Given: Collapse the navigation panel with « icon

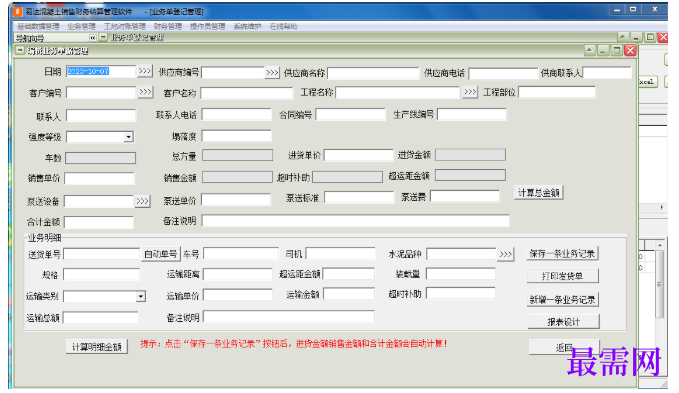Looking at the screenshot, I should tap(93, 38).
